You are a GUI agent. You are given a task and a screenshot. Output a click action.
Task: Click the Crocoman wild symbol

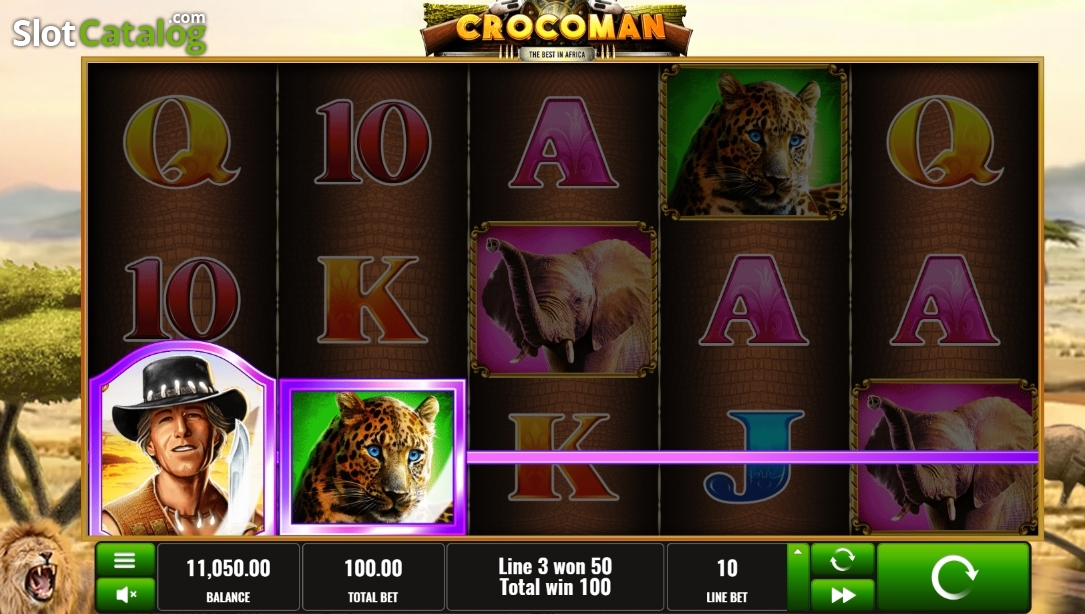pos(183,440)
